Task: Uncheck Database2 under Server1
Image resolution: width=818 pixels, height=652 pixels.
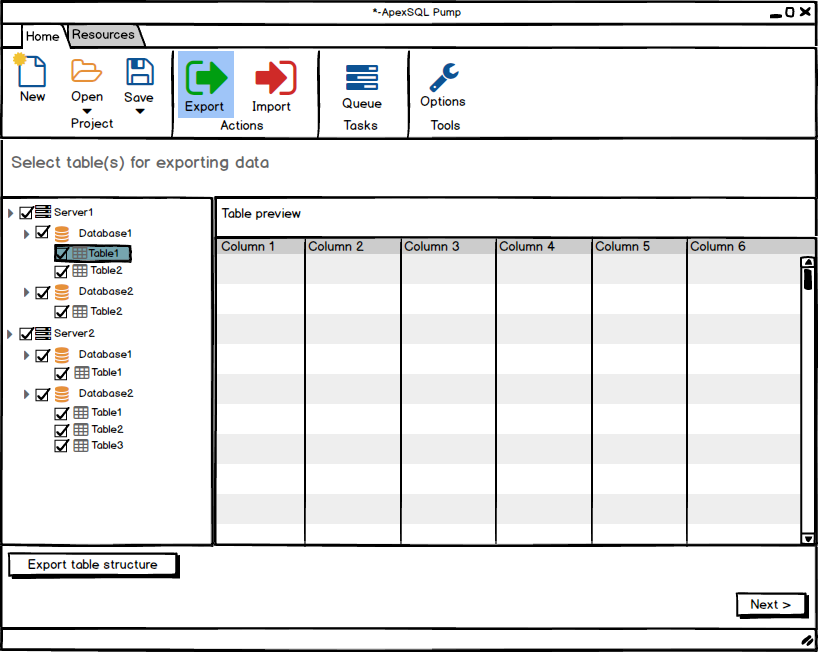Action: click(43, 292)
